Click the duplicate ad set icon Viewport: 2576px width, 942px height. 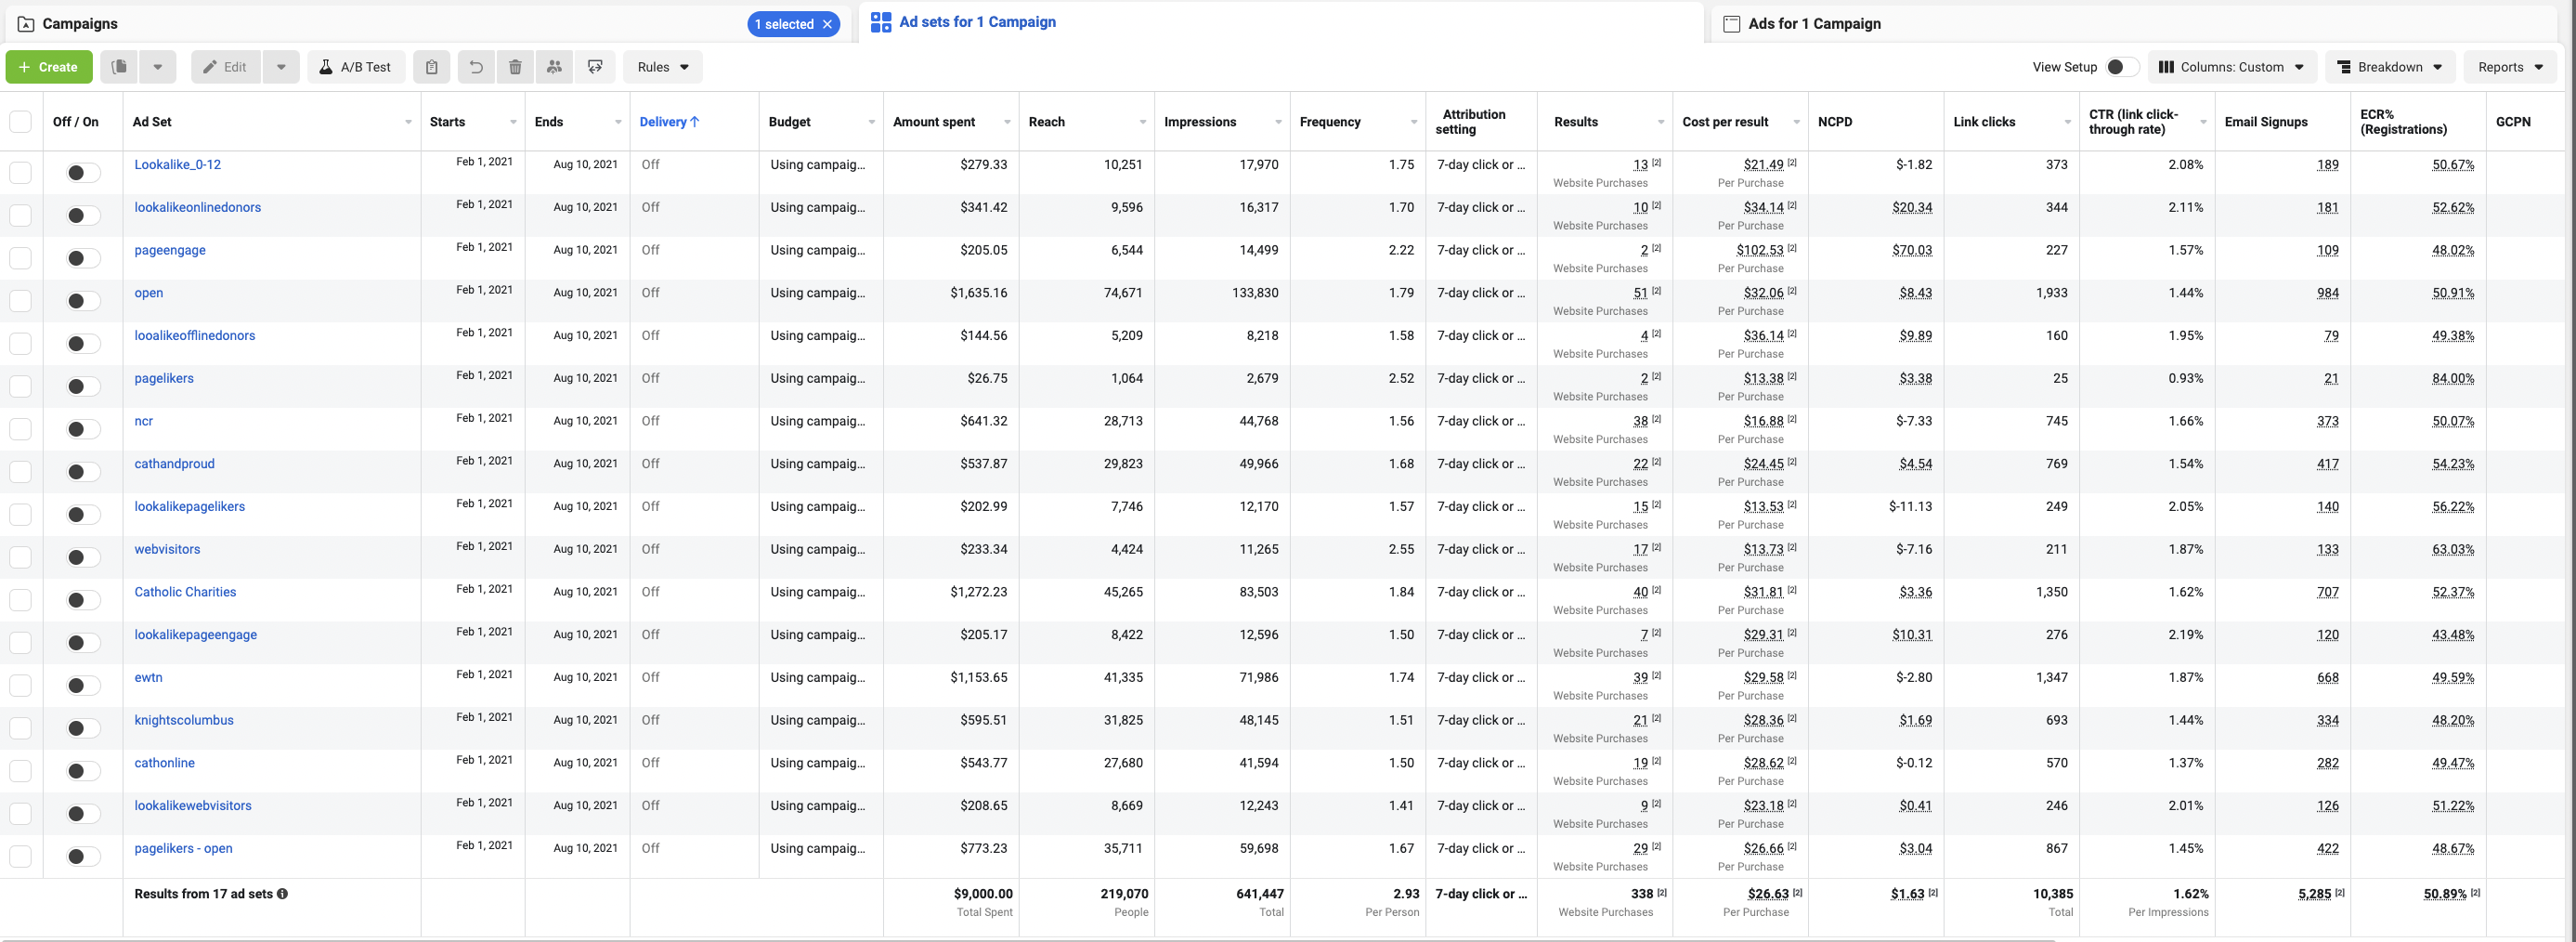pos(119,67)
